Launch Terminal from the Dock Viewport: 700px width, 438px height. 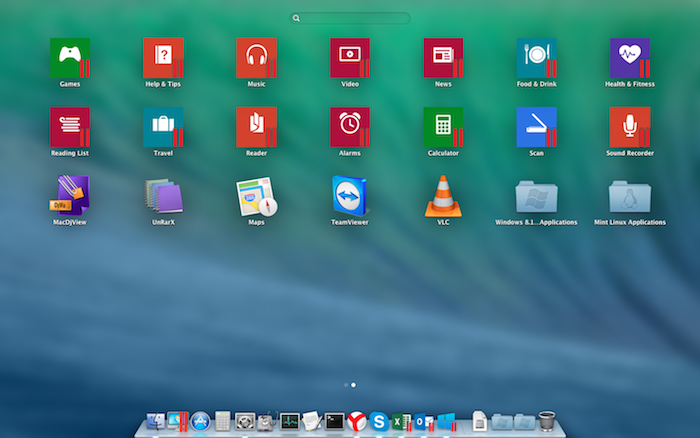click(334, 421)
